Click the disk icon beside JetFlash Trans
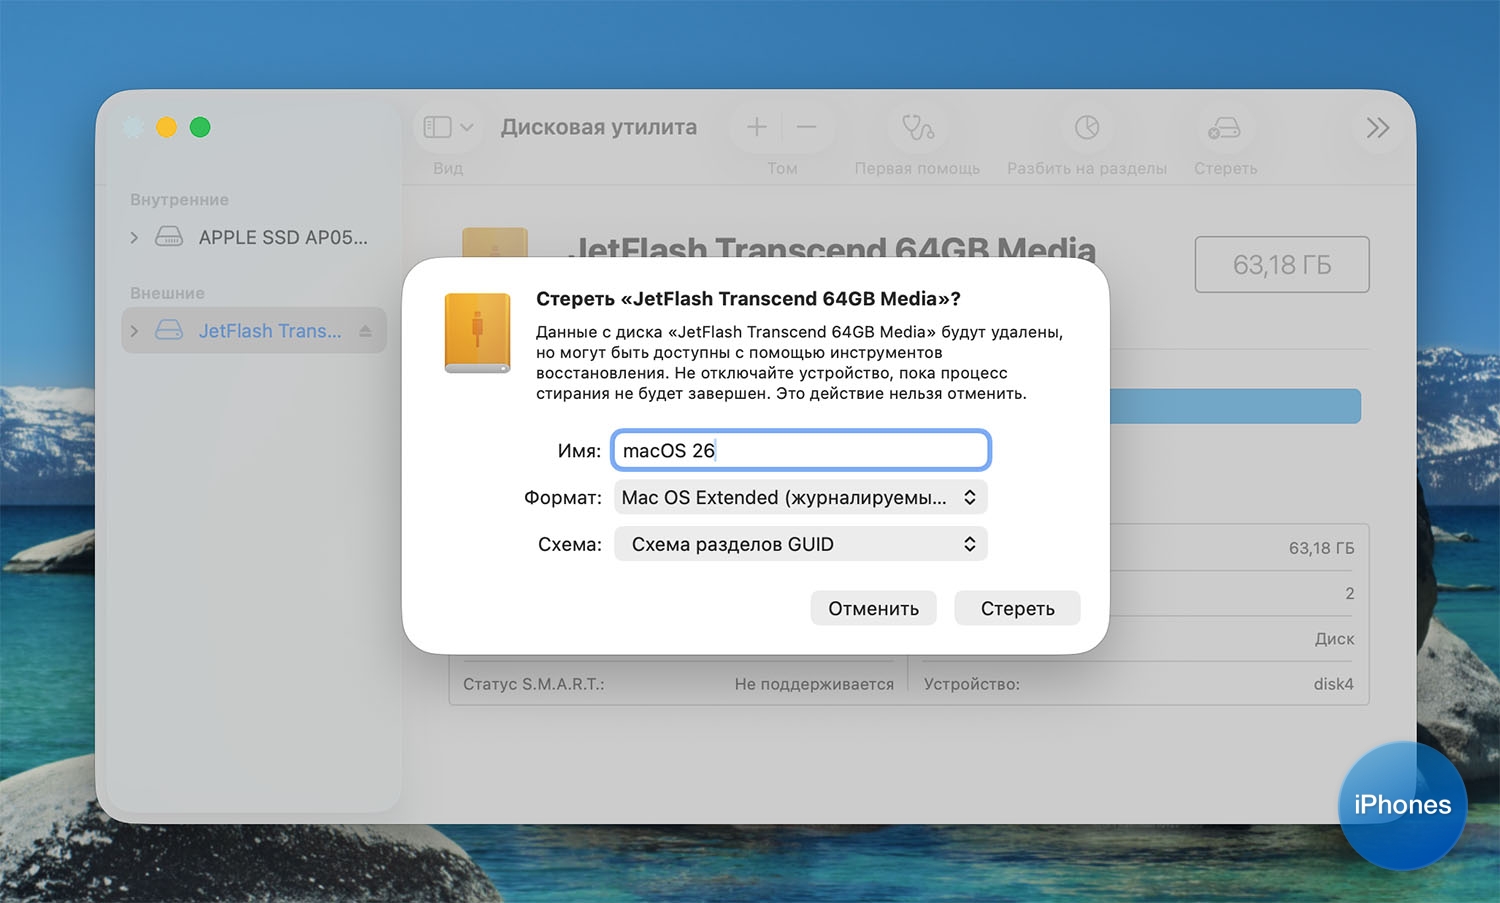 click(x=169, y=330)
